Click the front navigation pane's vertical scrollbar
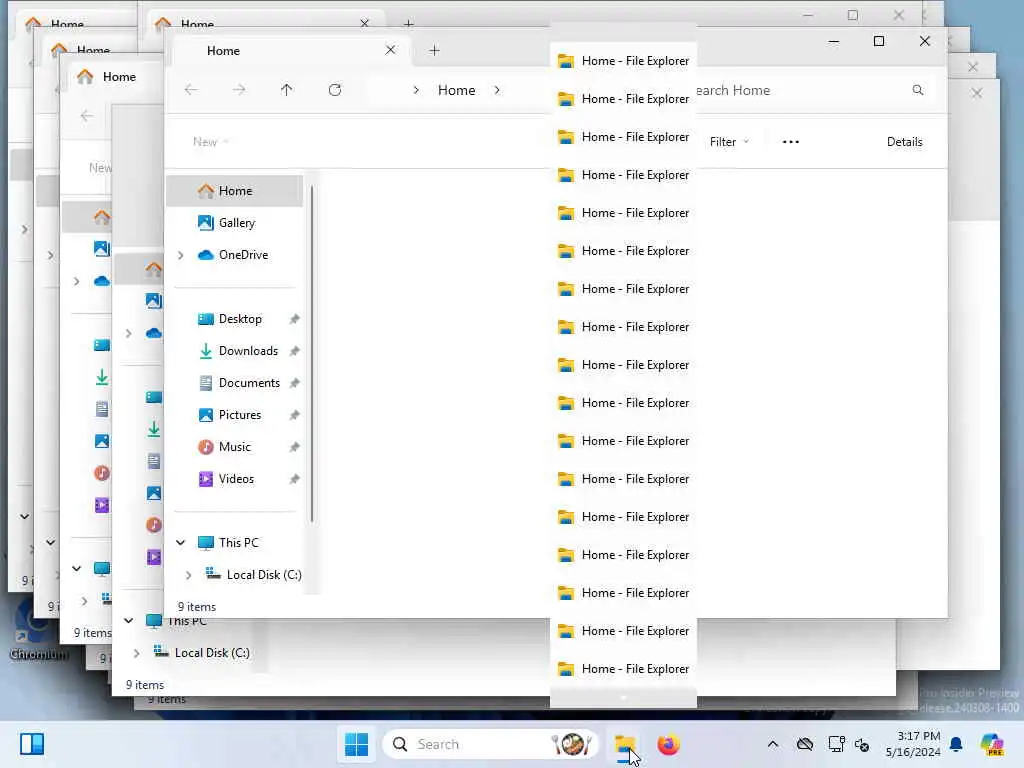This screenshot has width=1024, height=768. [312, 353]
